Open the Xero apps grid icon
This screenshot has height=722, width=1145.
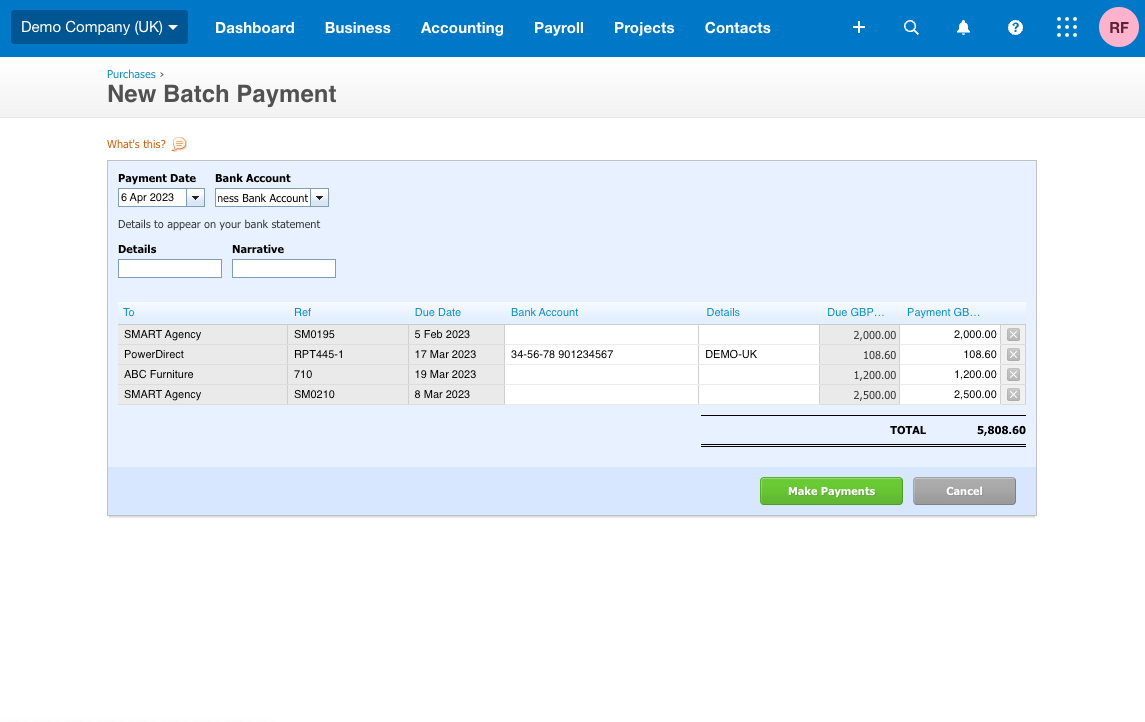click(1067, 27)
